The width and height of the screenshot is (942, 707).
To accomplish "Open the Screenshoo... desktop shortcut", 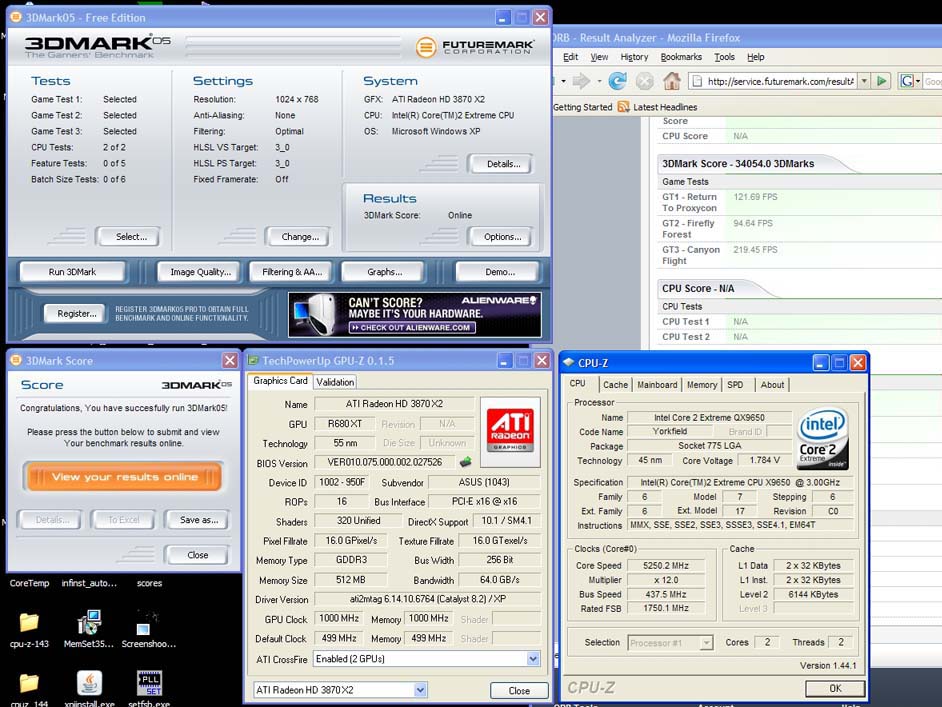I will (148, 628).
